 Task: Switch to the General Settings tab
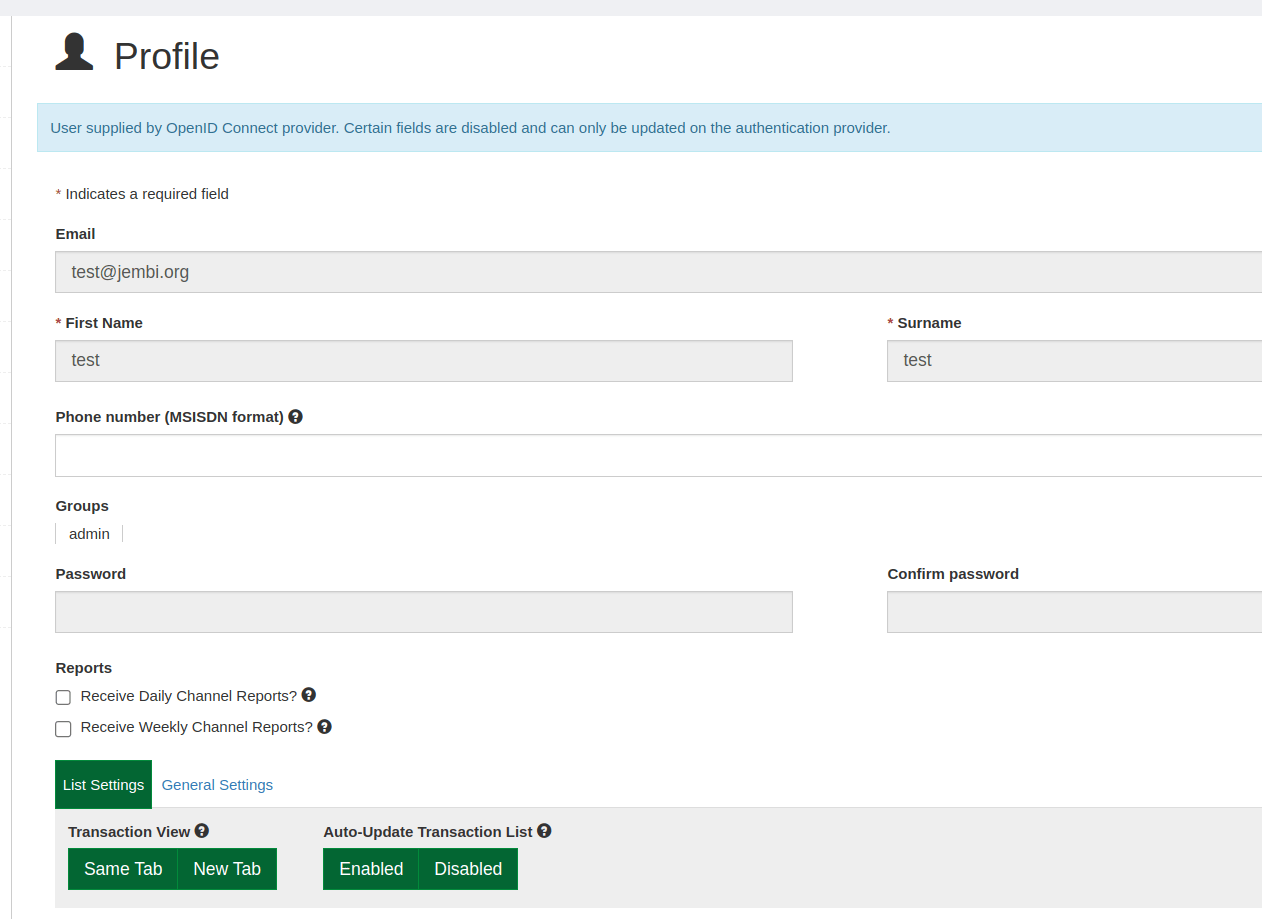pyautogui.click(x=217, y=784)
